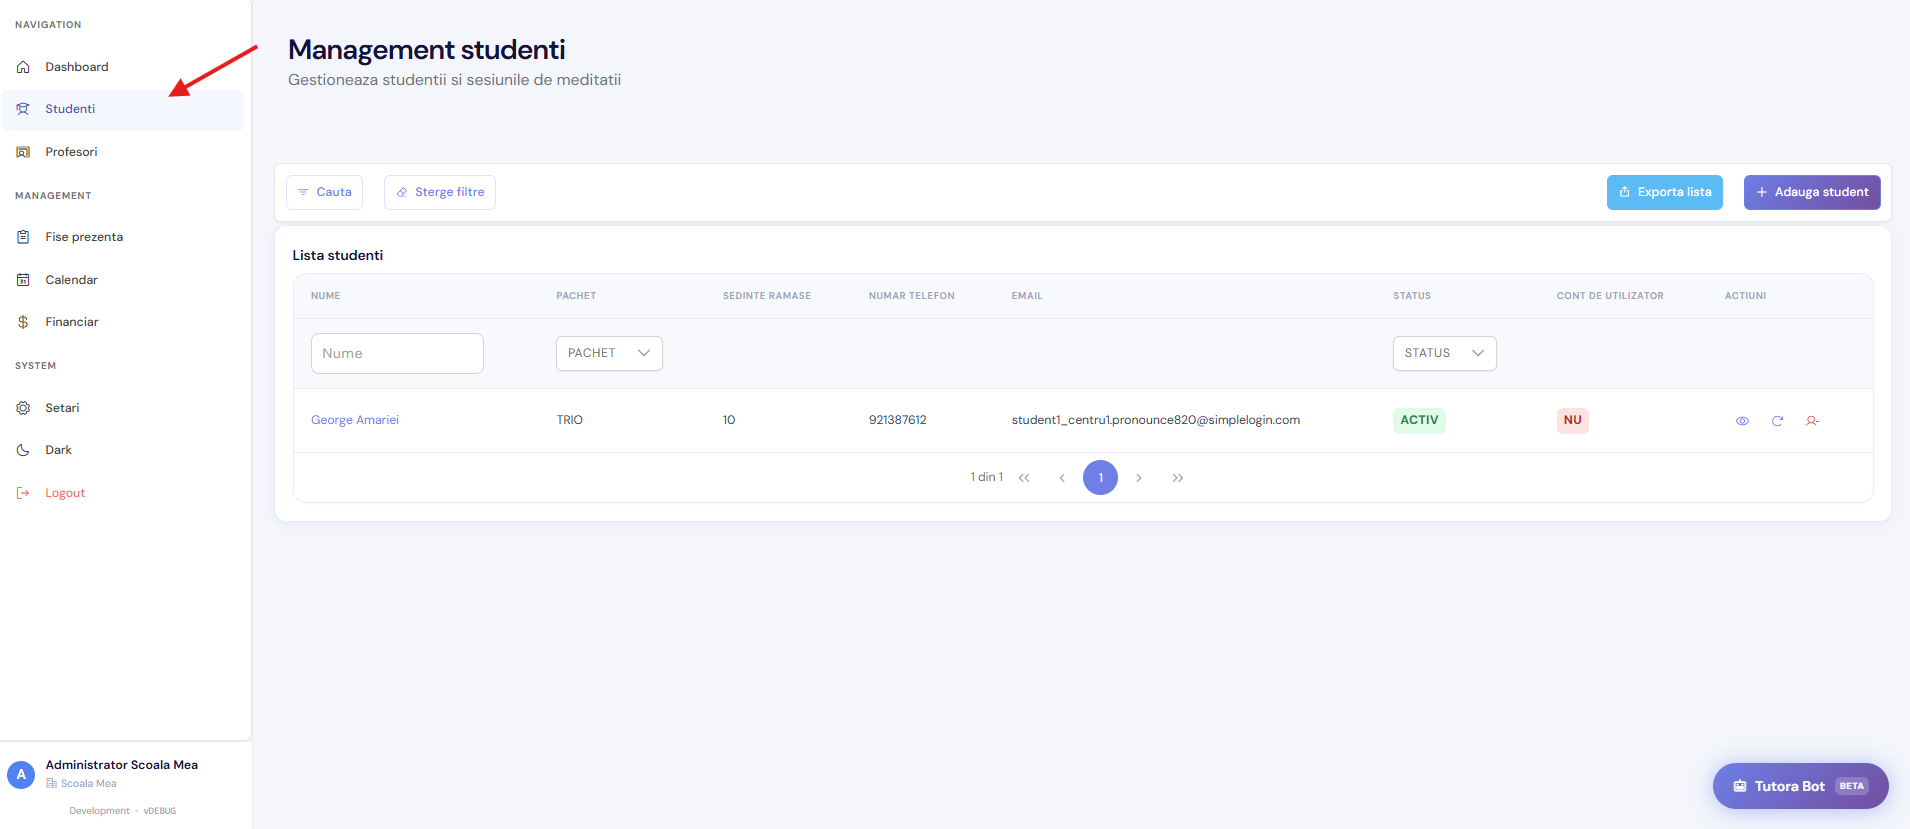Click the phone number 921387612
Viewport: 1910px width, 829px height.
[x=898, y=420]
